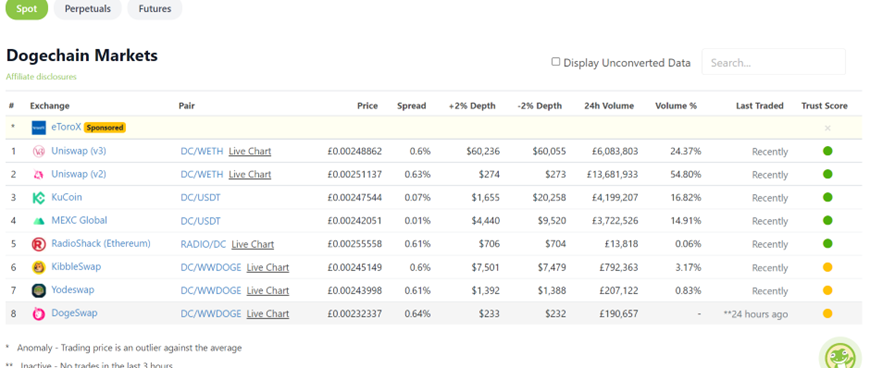870x368 pixels.
Task: Click Uniswap (v3) green trust score dot
Action: pos(827,150)
